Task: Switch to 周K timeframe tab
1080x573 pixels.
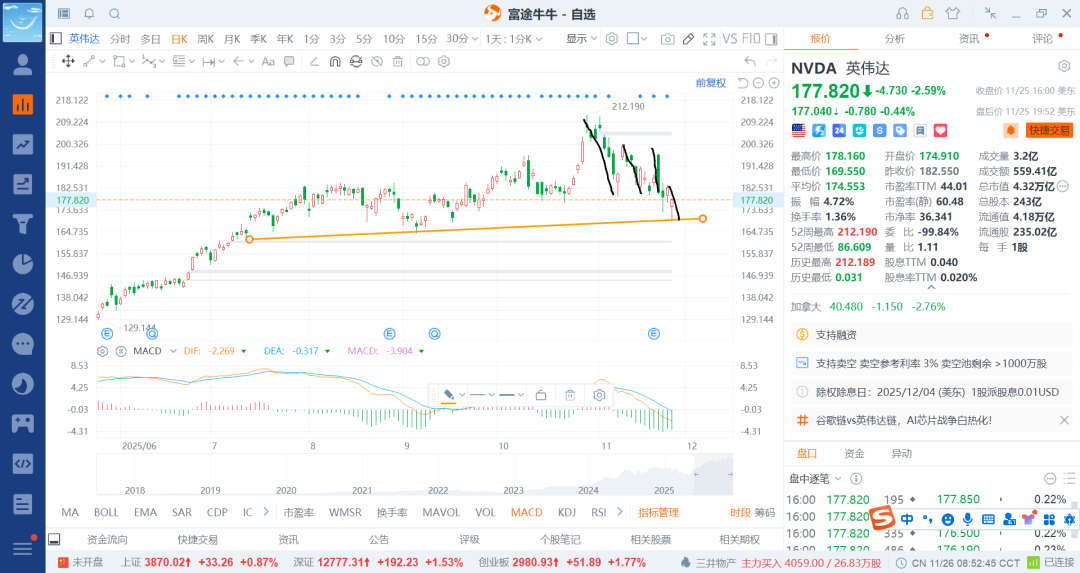Action: coord(205,39)
